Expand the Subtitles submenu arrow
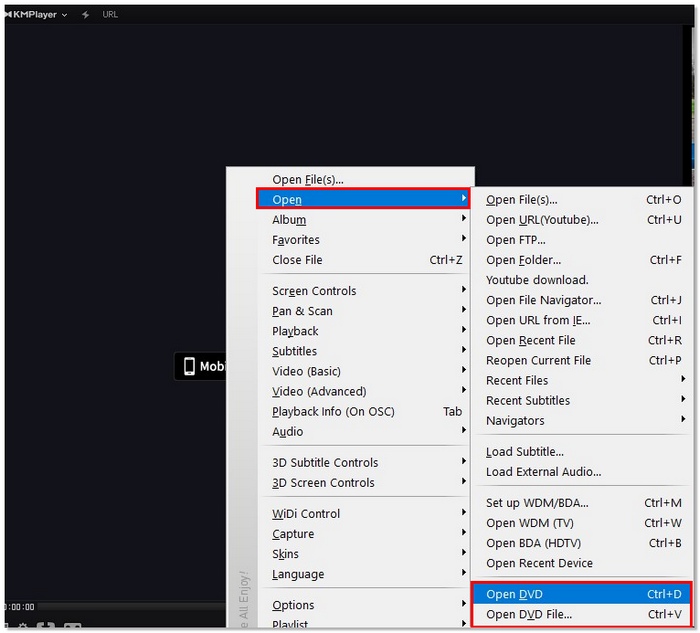The image size is (700, 633). coord(464,351)
